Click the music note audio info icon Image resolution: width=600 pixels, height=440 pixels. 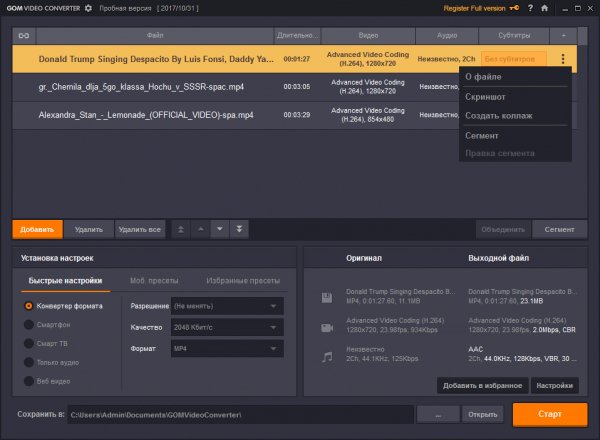click(327, 357)
